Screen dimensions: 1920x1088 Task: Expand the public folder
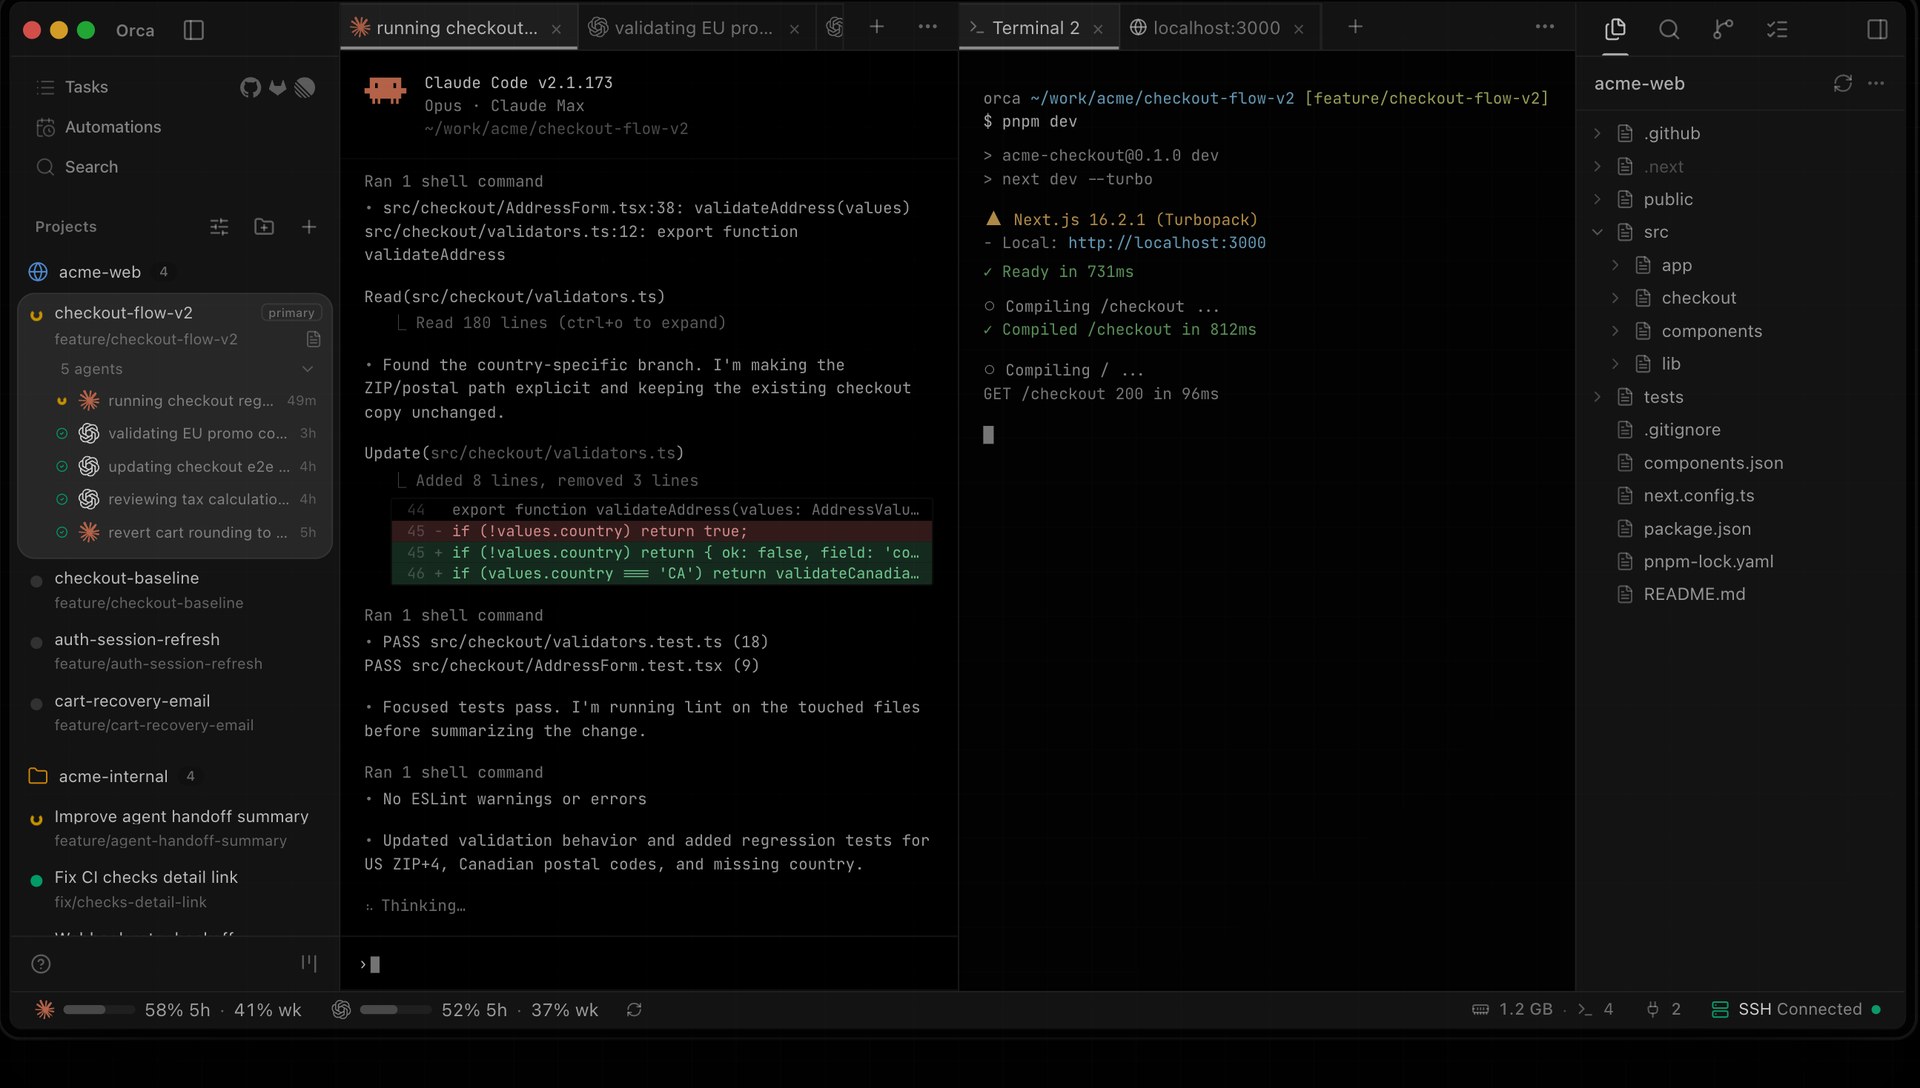click(1597, 199)
